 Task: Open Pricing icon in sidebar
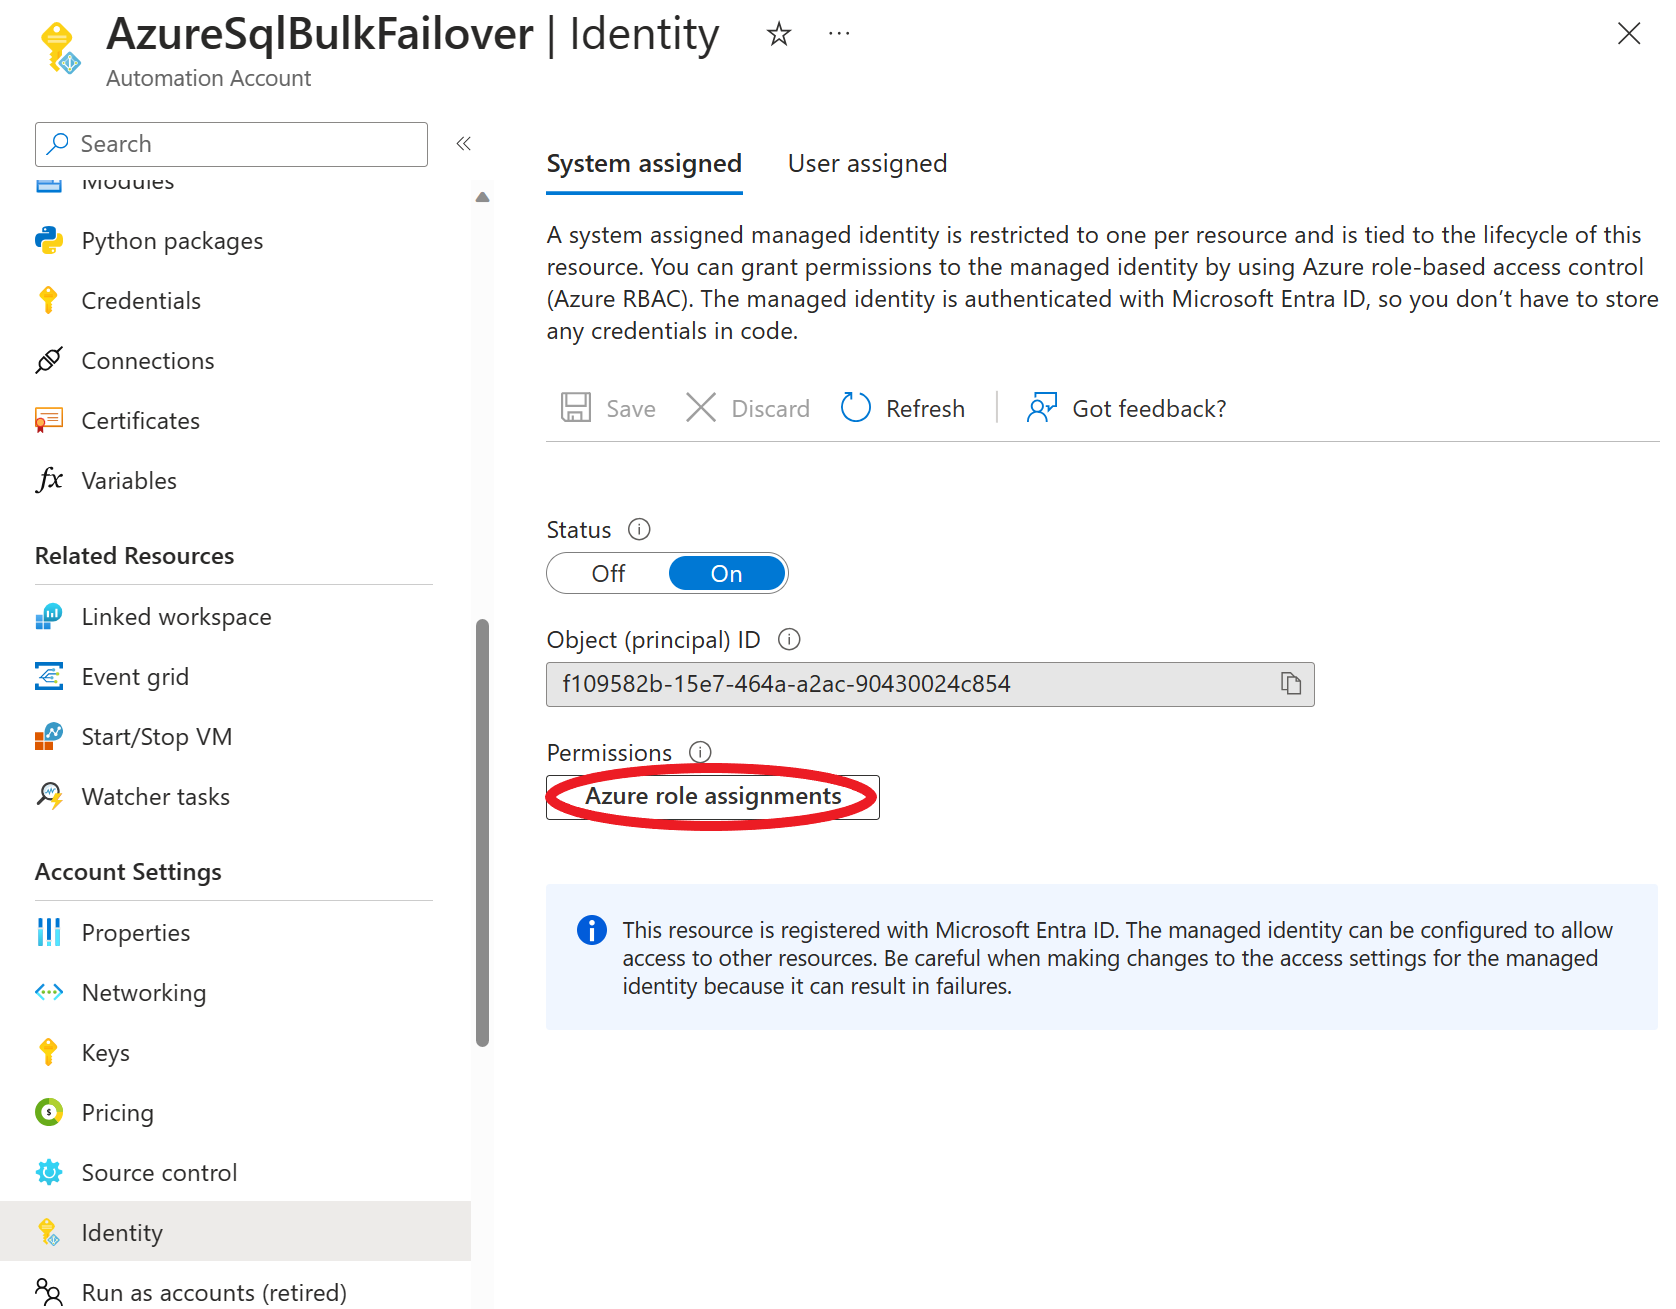click(49, 1113)
